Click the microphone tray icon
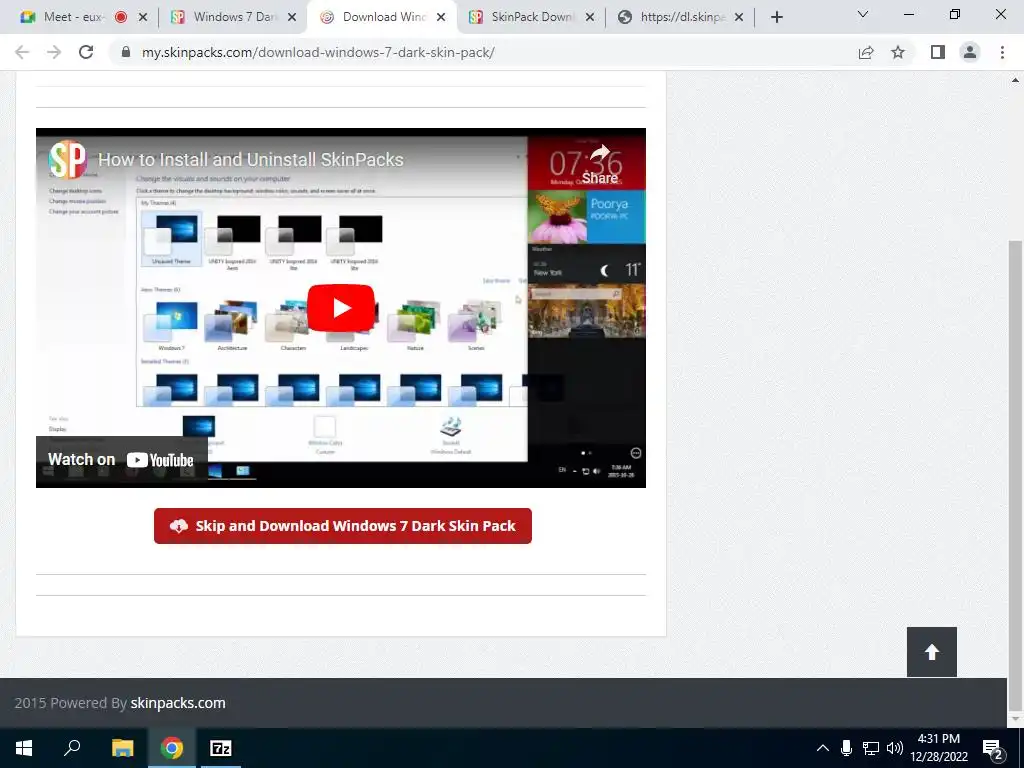 tap(846, 748)
